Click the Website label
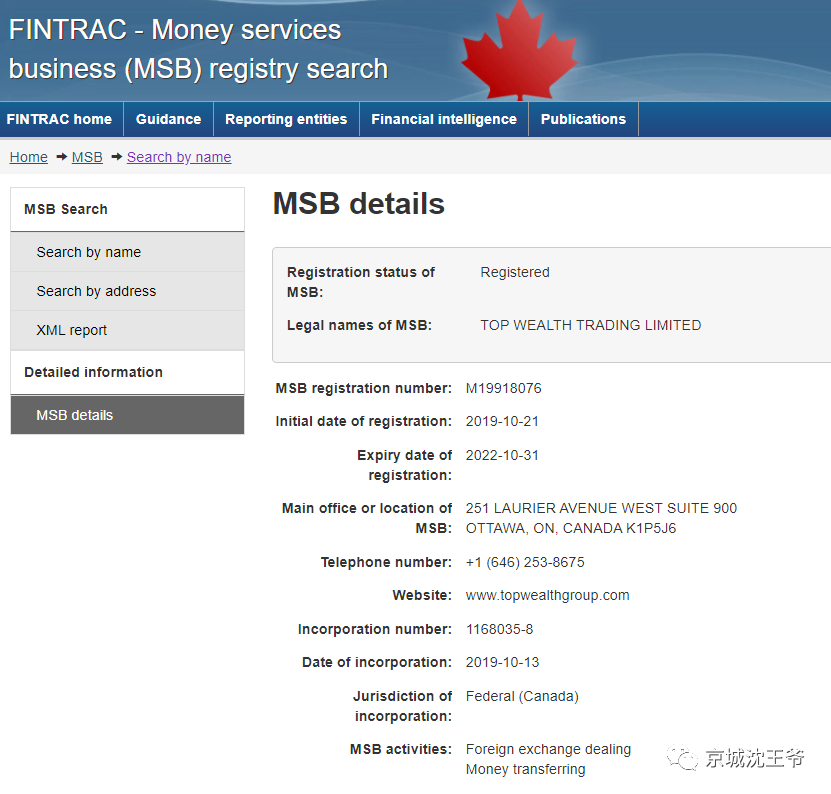Image resolution: width=831 pixels, height=794 pixels. click(422, 596)
